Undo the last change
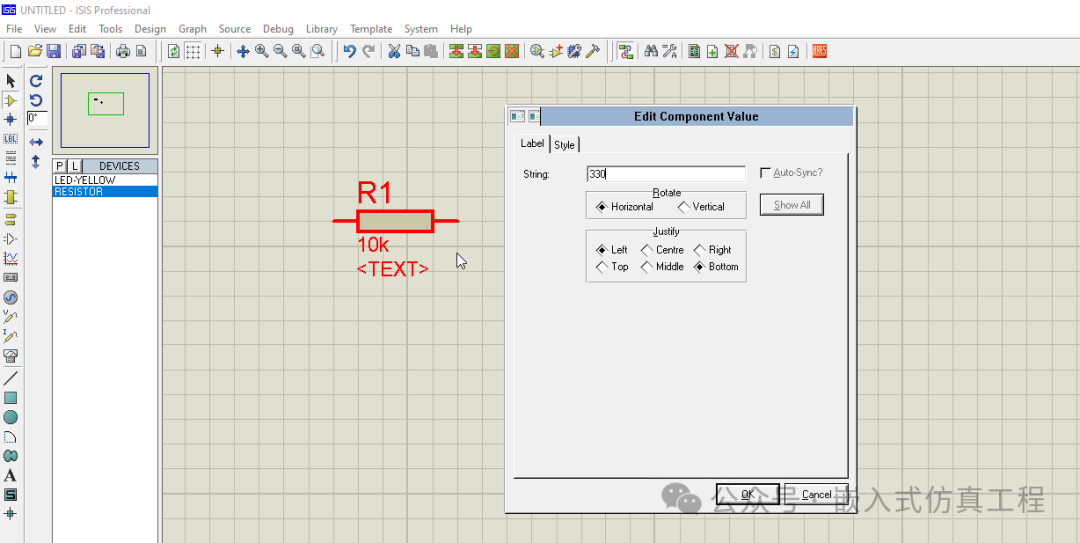Screen dimensions: 1080x543 pos(350,51)
